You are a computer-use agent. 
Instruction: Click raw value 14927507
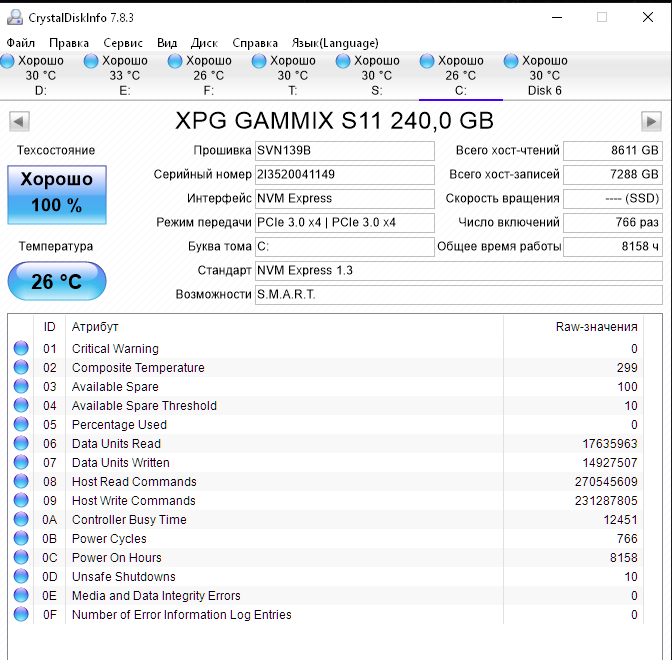[x=609, y=463]
